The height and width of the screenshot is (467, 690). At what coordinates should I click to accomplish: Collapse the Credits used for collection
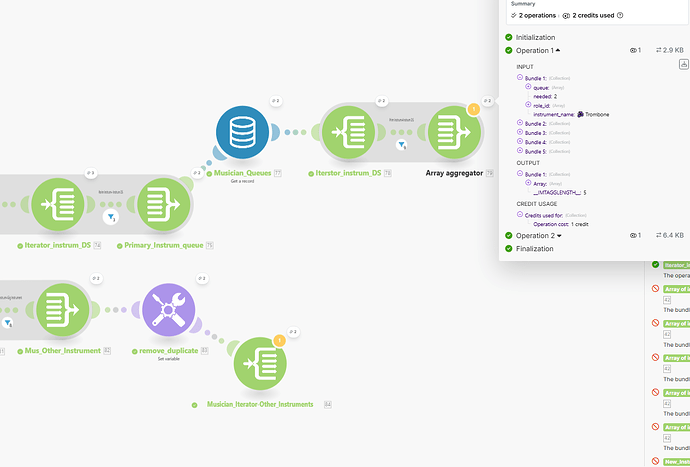coord(520,214)
